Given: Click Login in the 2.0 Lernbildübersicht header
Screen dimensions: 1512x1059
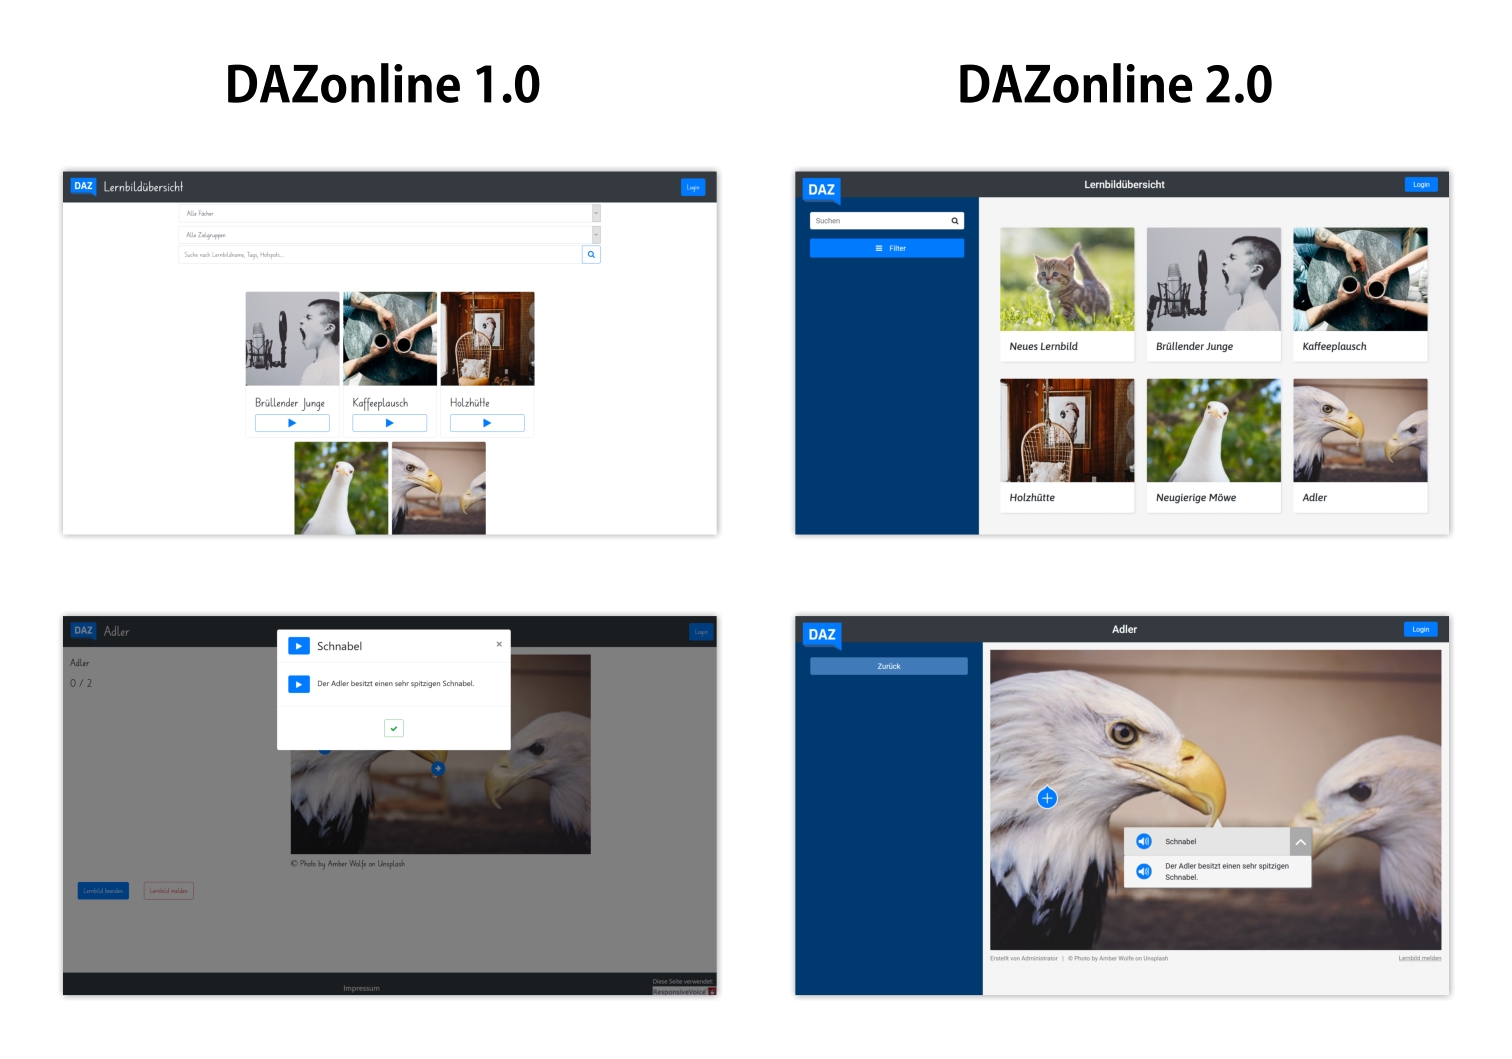Looking at the screenshot, I should point(1421,184).
